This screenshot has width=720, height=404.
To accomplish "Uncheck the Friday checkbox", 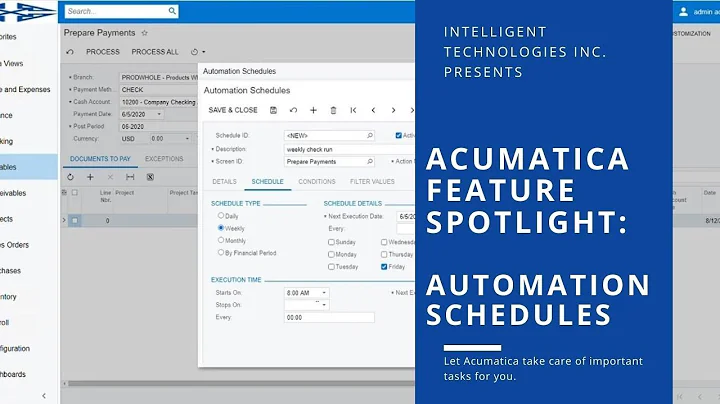I will tap(384, 267).
